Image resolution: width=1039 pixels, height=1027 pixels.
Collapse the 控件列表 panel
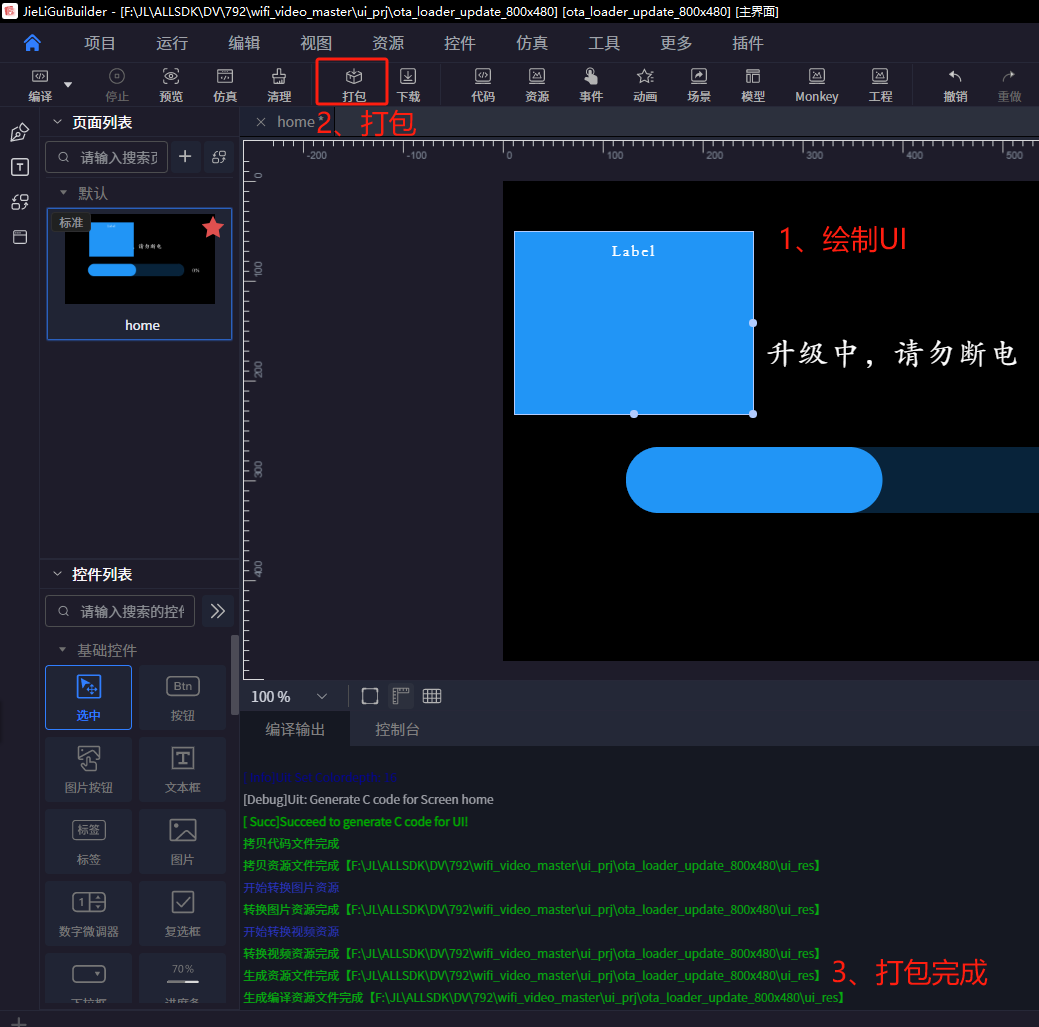pyautogui.click(x=58, y=574)
